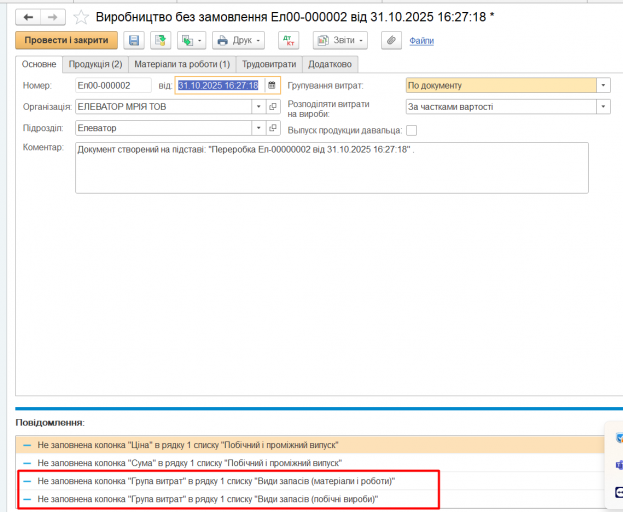Open the calendar picker for date
This screenshot has width=623, height=512.
pos(272,85)
